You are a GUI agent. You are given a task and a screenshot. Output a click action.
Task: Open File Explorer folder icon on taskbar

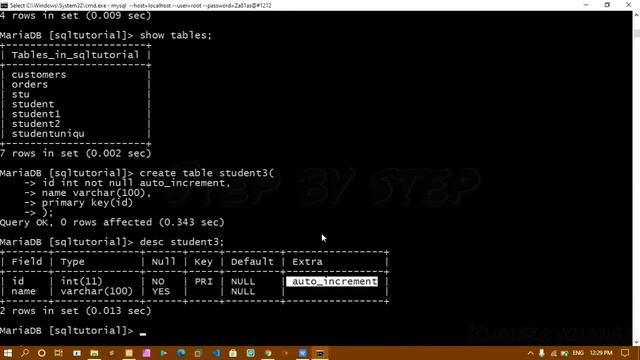(94, 353)
